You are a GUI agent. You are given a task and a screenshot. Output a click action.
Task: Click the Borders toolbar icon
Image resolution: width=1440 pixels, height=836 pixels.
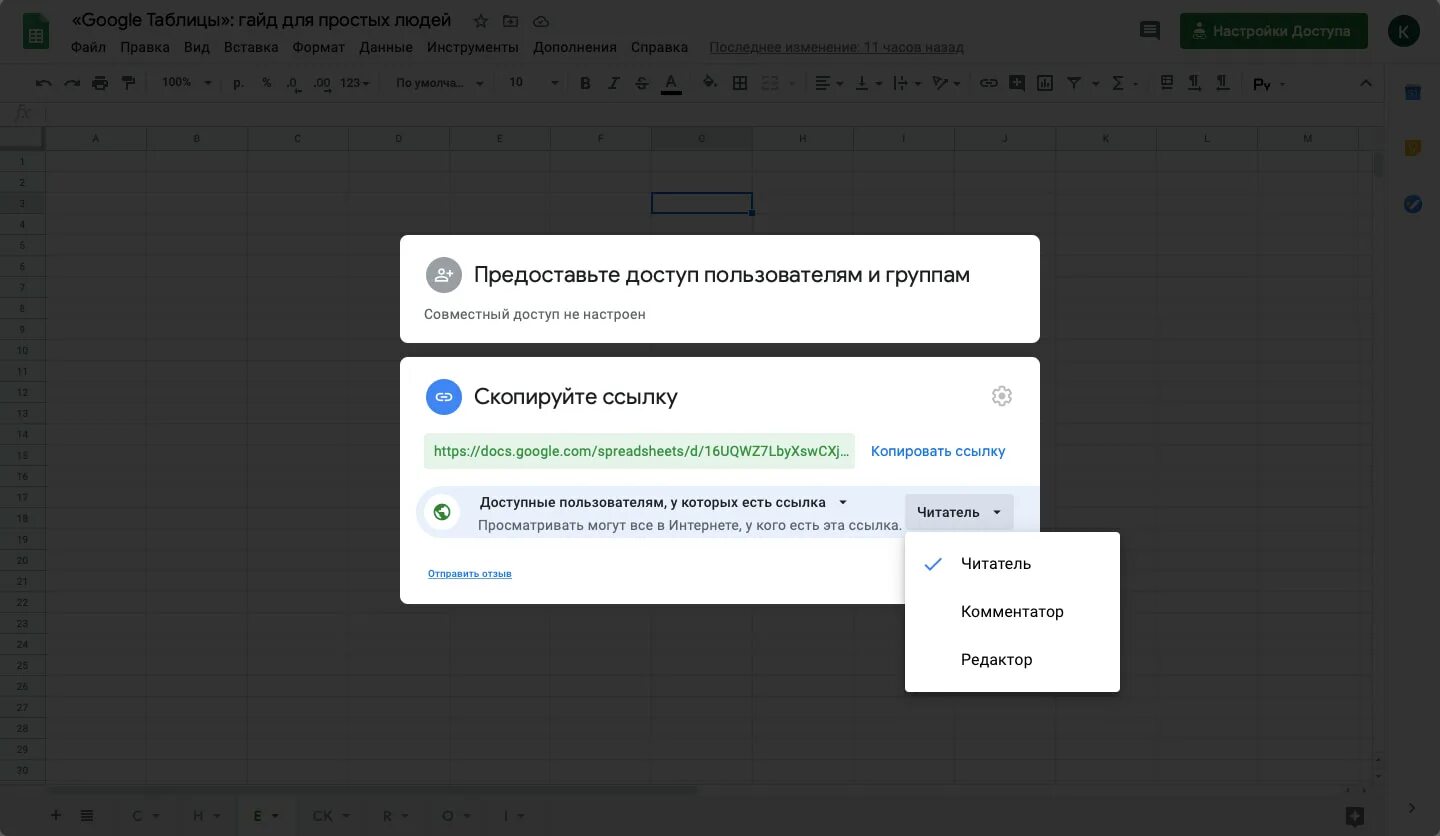[740, 83]
